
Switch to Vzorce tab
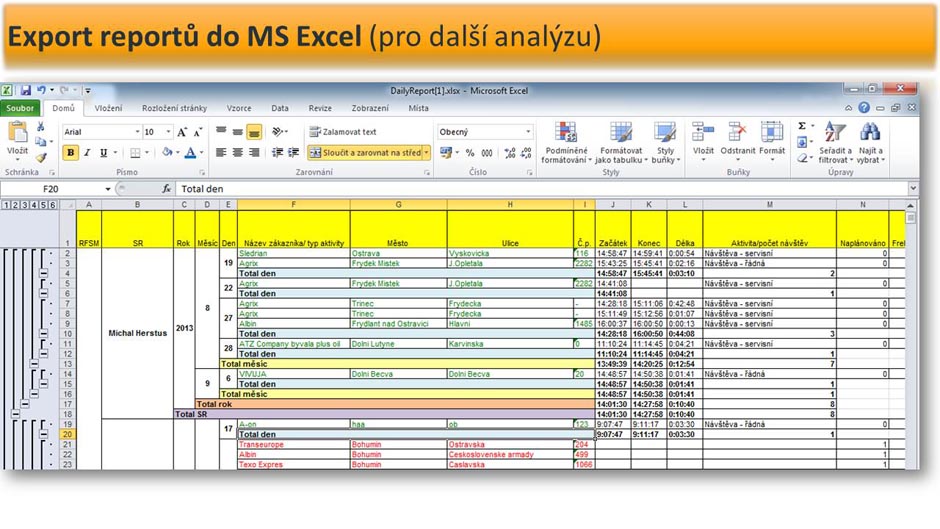pos(239,108)
